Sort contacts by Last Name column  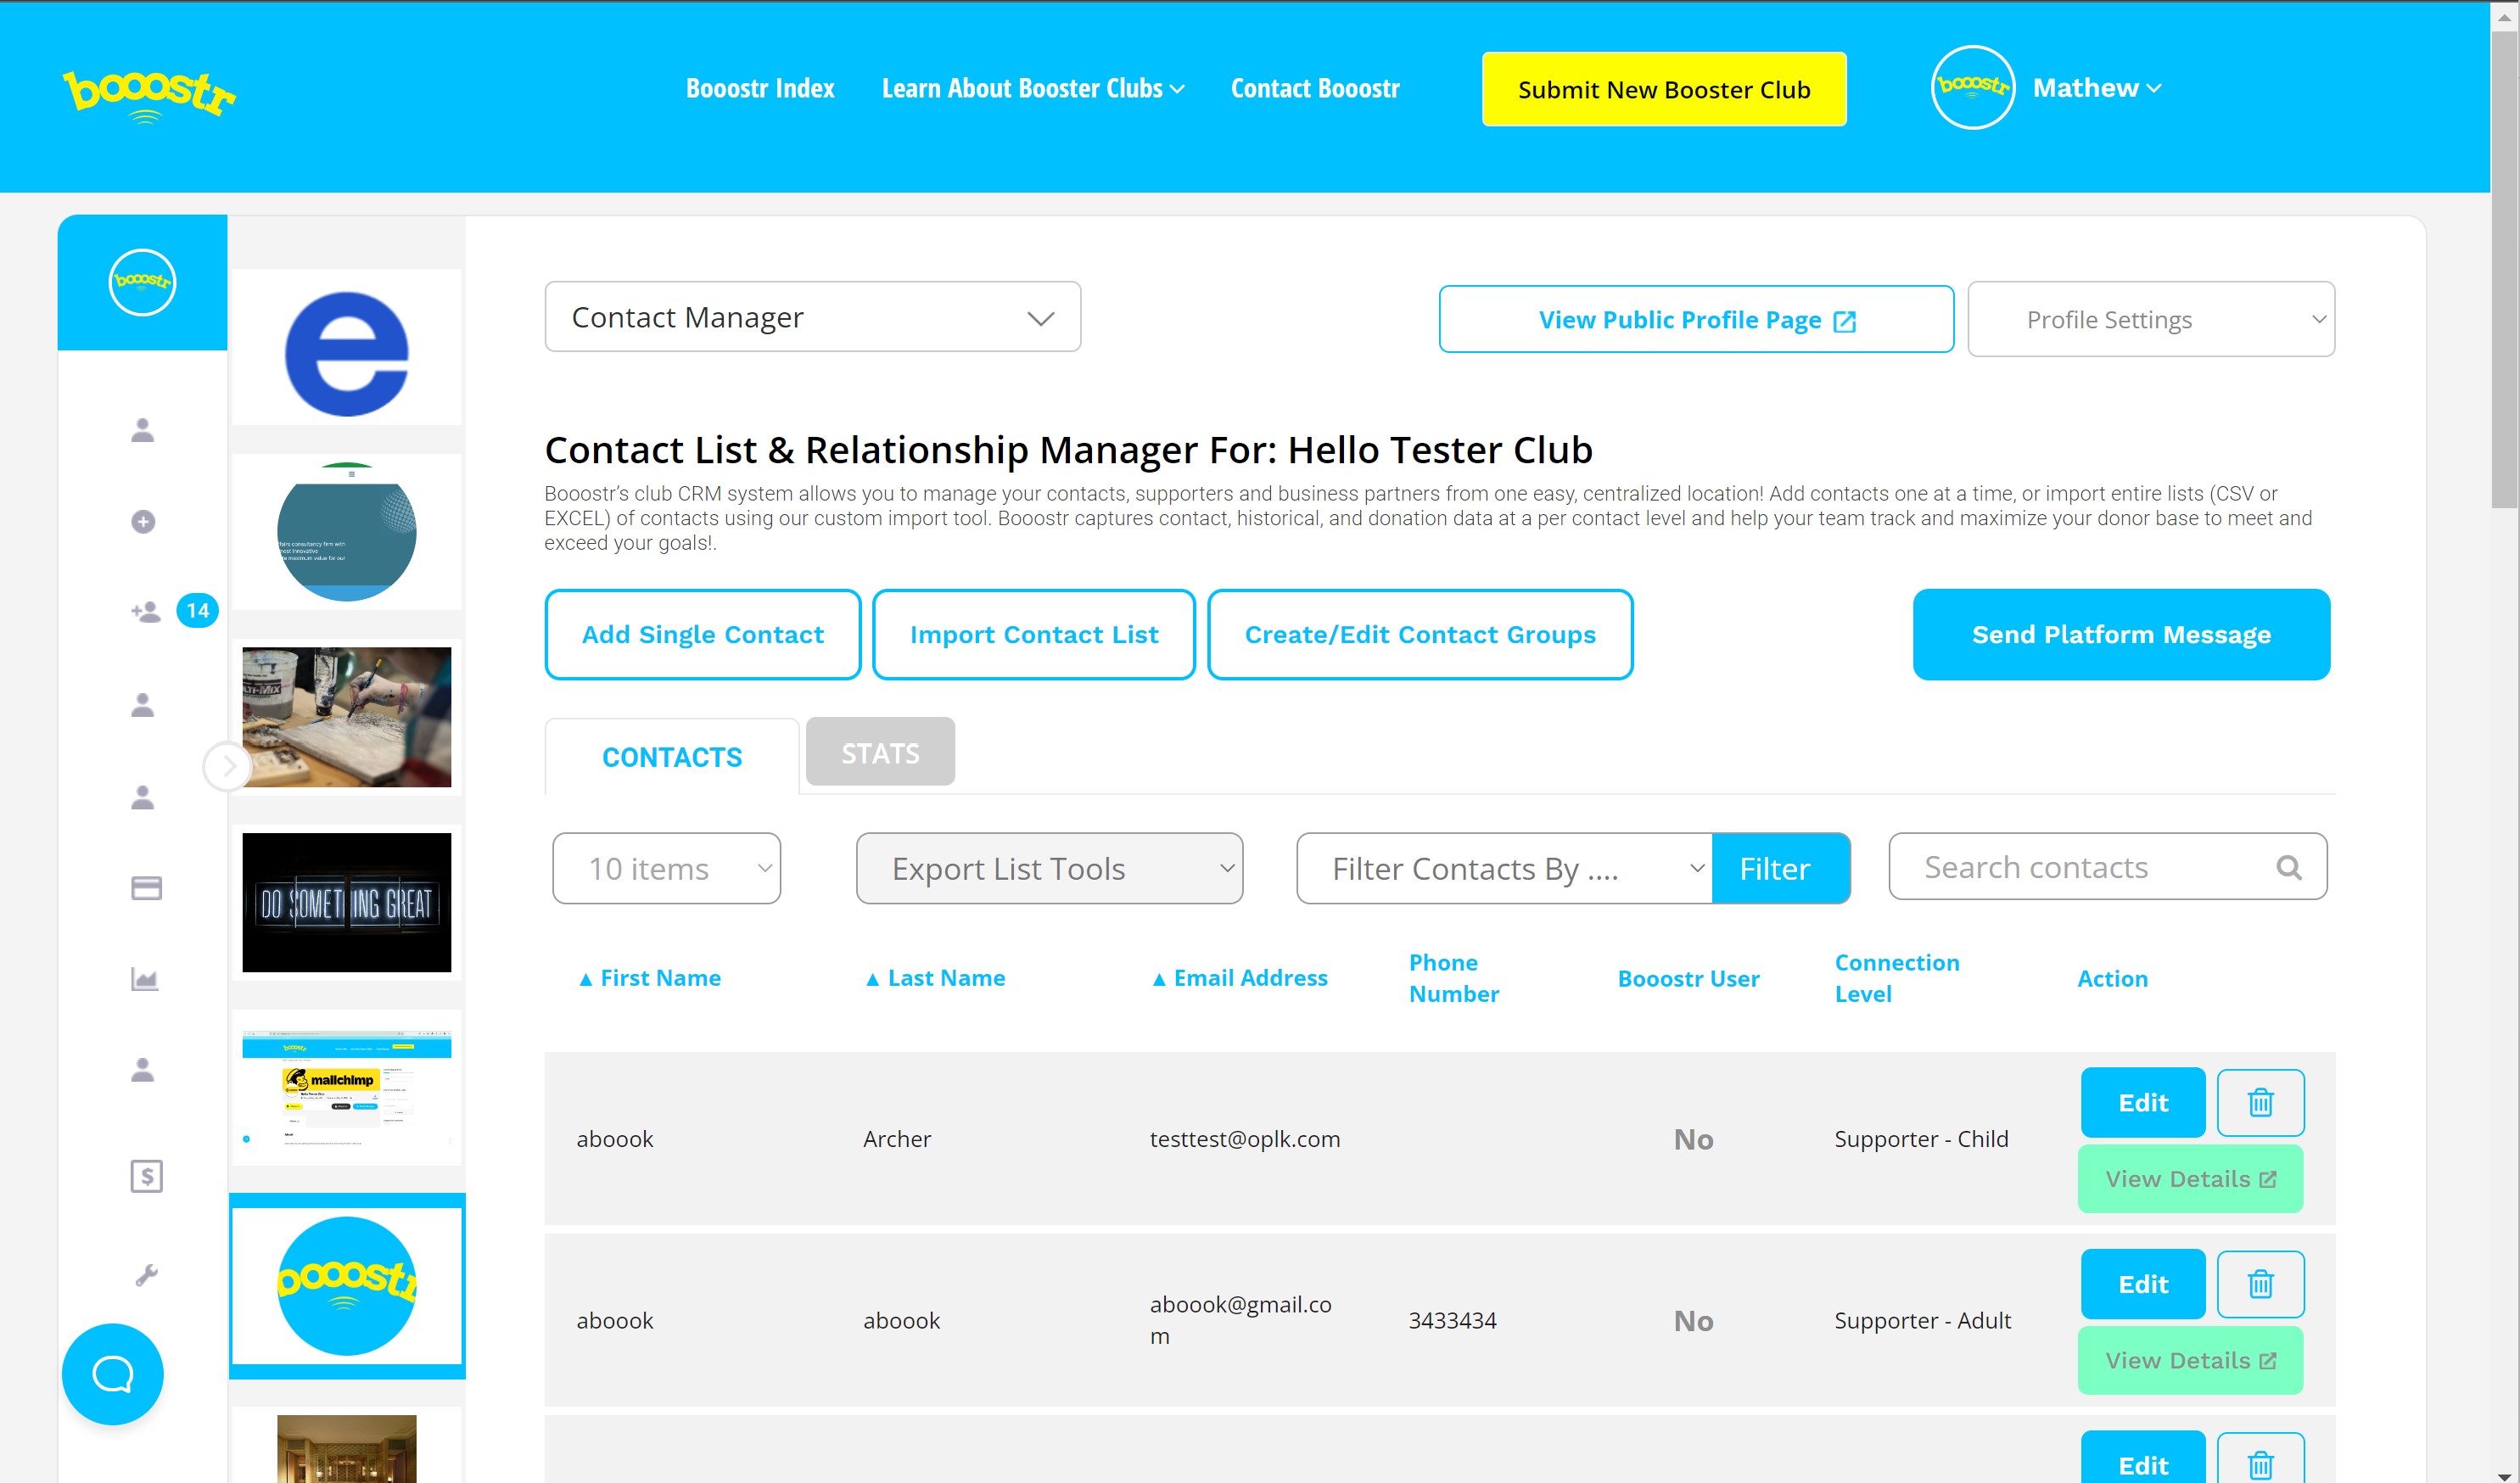pos(935,978)
